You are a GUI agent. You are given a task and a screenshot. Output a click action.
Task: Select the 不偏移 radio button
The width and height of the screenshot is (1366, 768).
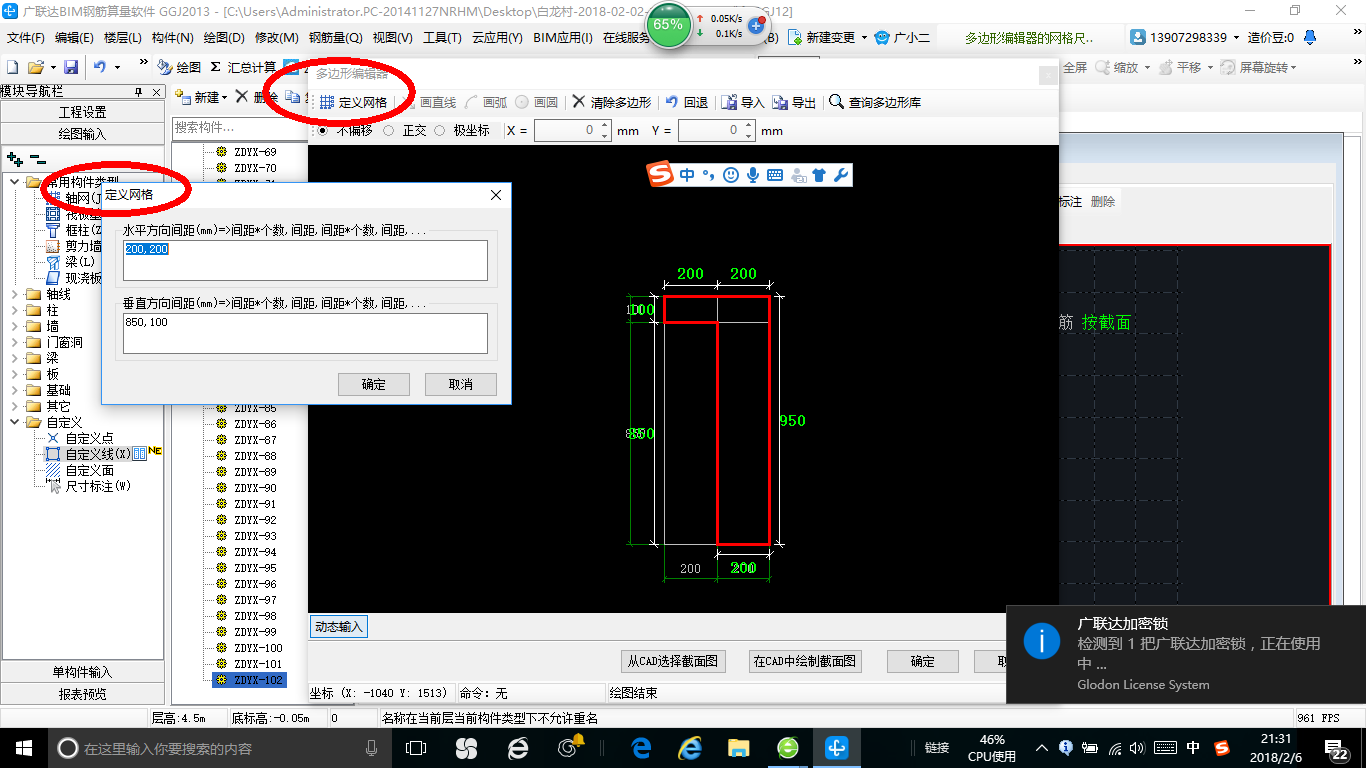point(322,130)
